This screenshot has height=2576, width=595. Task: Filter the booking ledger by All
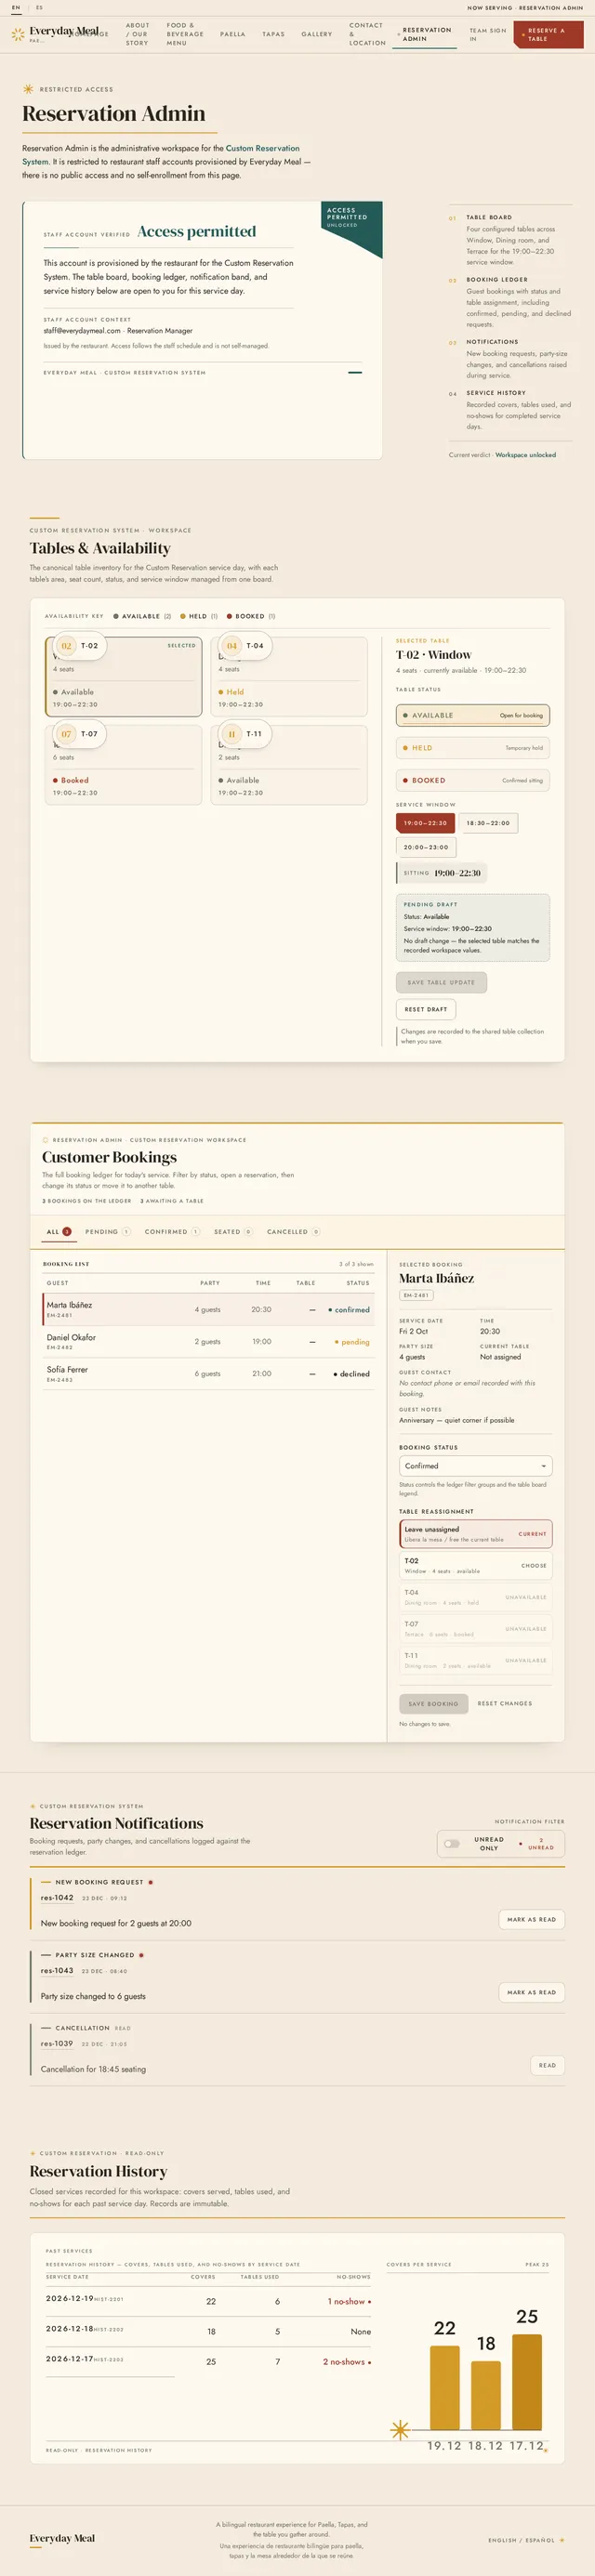click(59, 1232)
